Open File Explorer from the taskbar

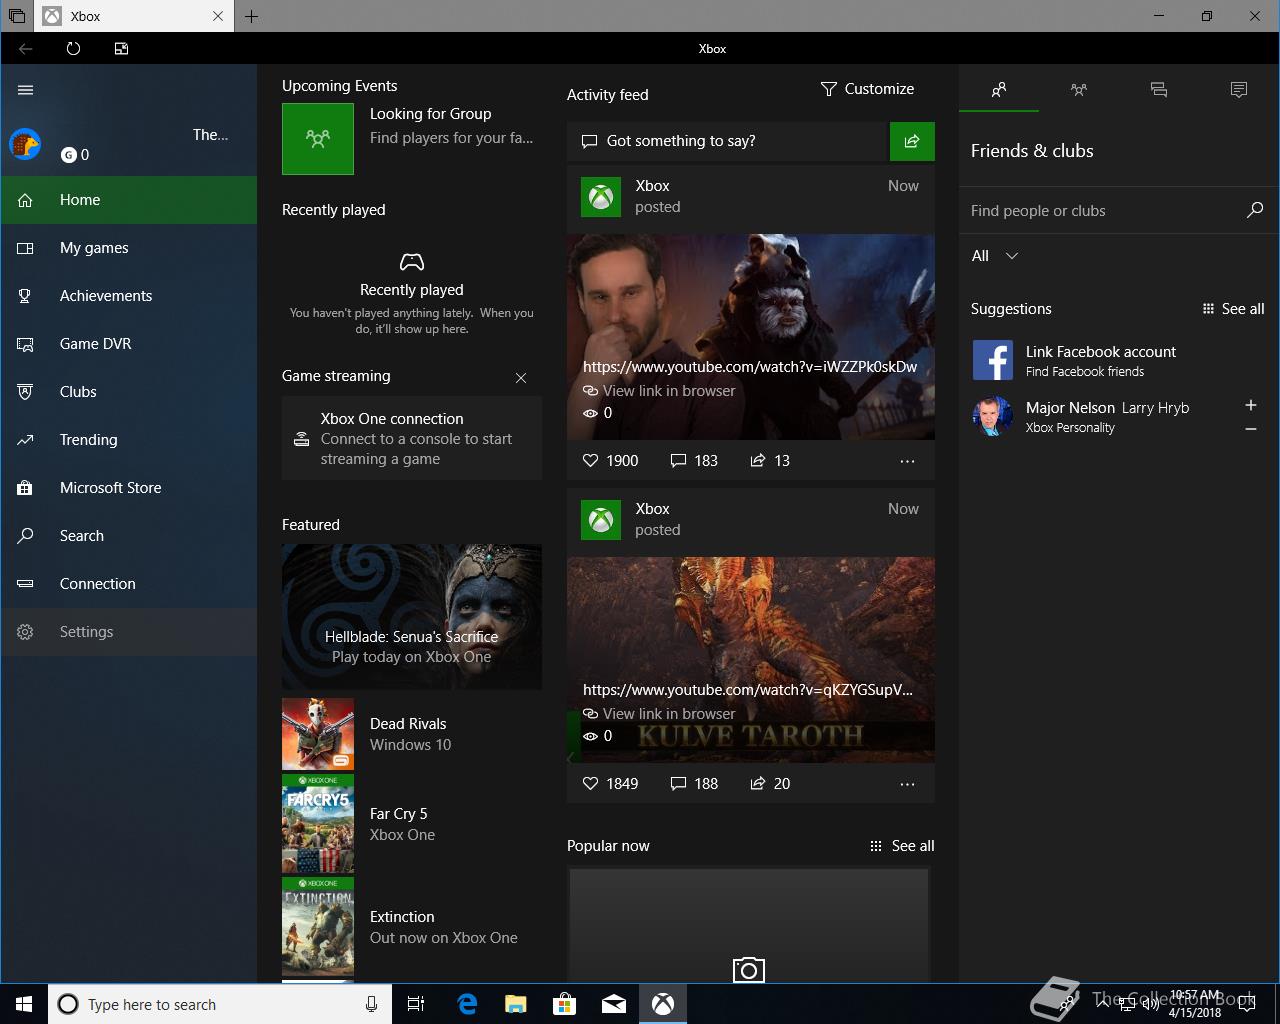click(516, 1004)
